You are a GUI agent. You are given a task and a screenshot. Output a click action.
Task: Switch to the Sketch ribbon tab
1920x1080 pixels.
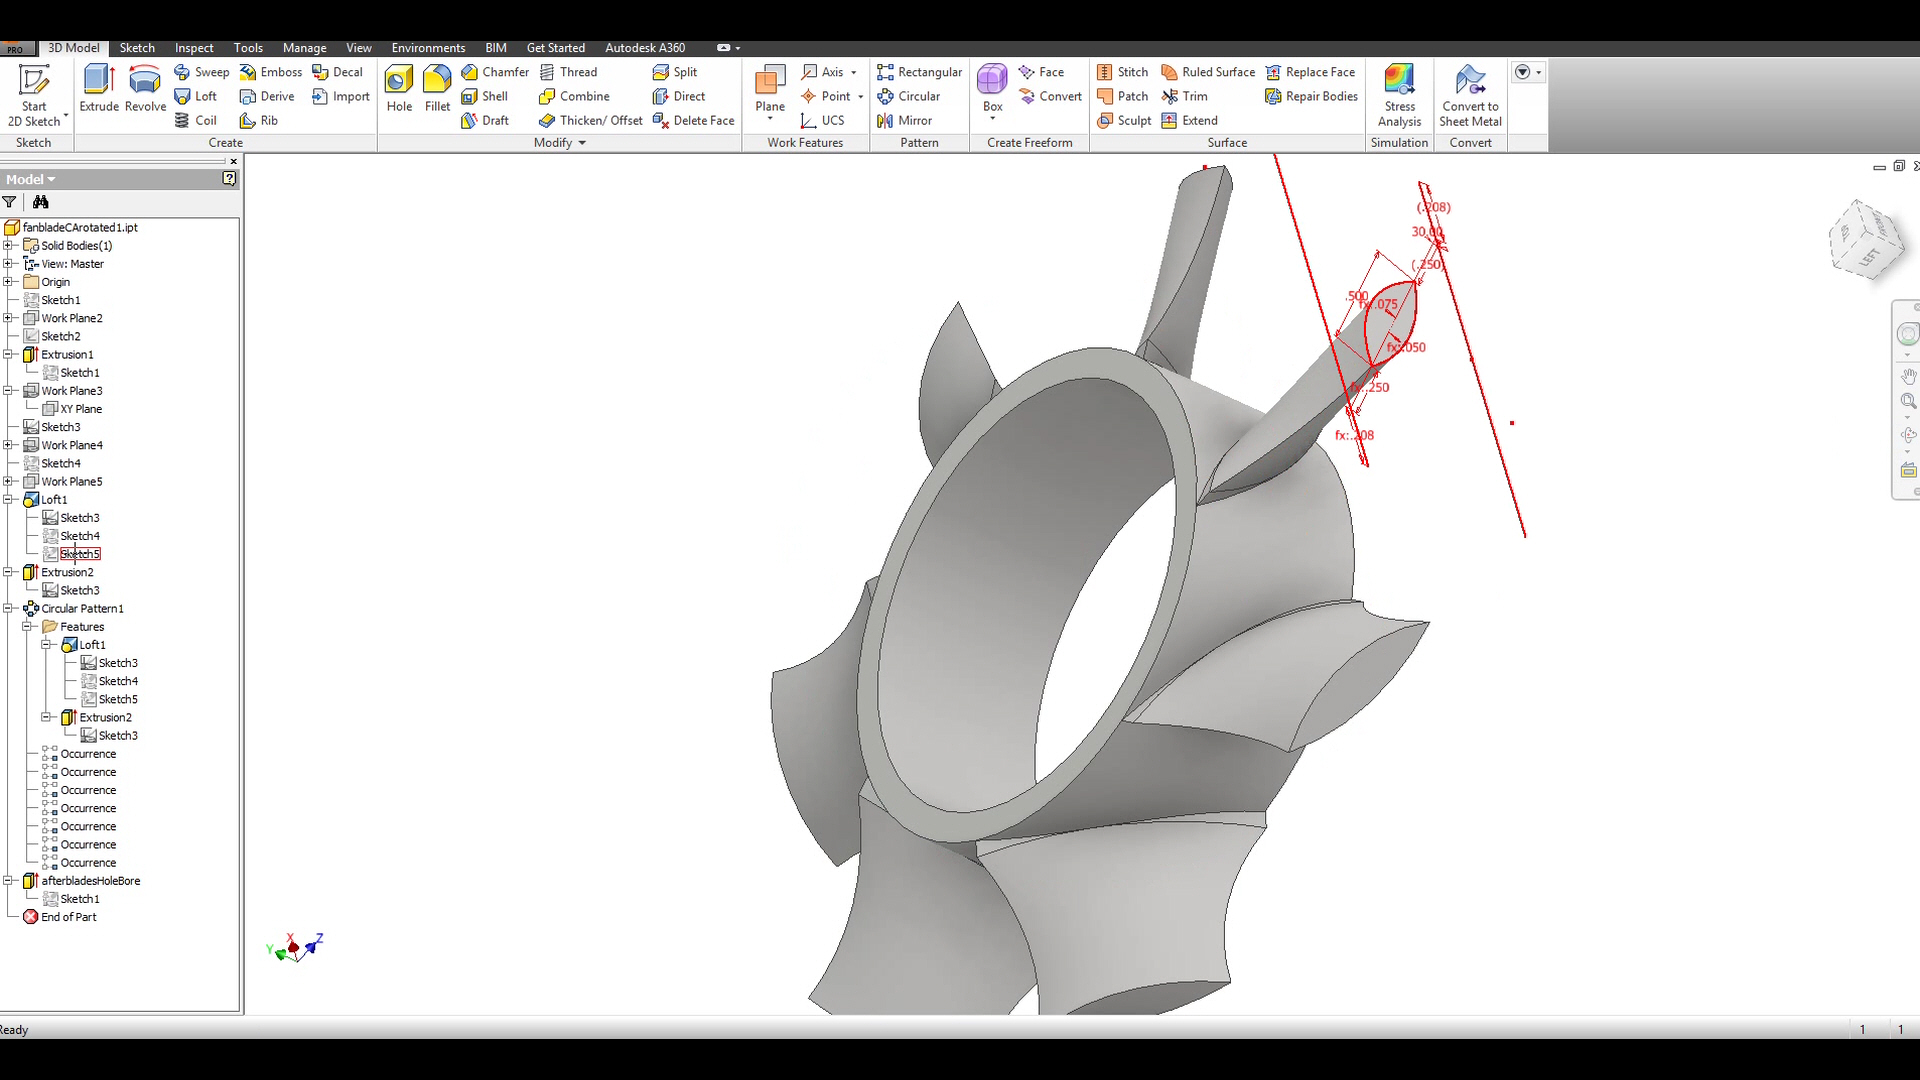(x=137, y=48)
